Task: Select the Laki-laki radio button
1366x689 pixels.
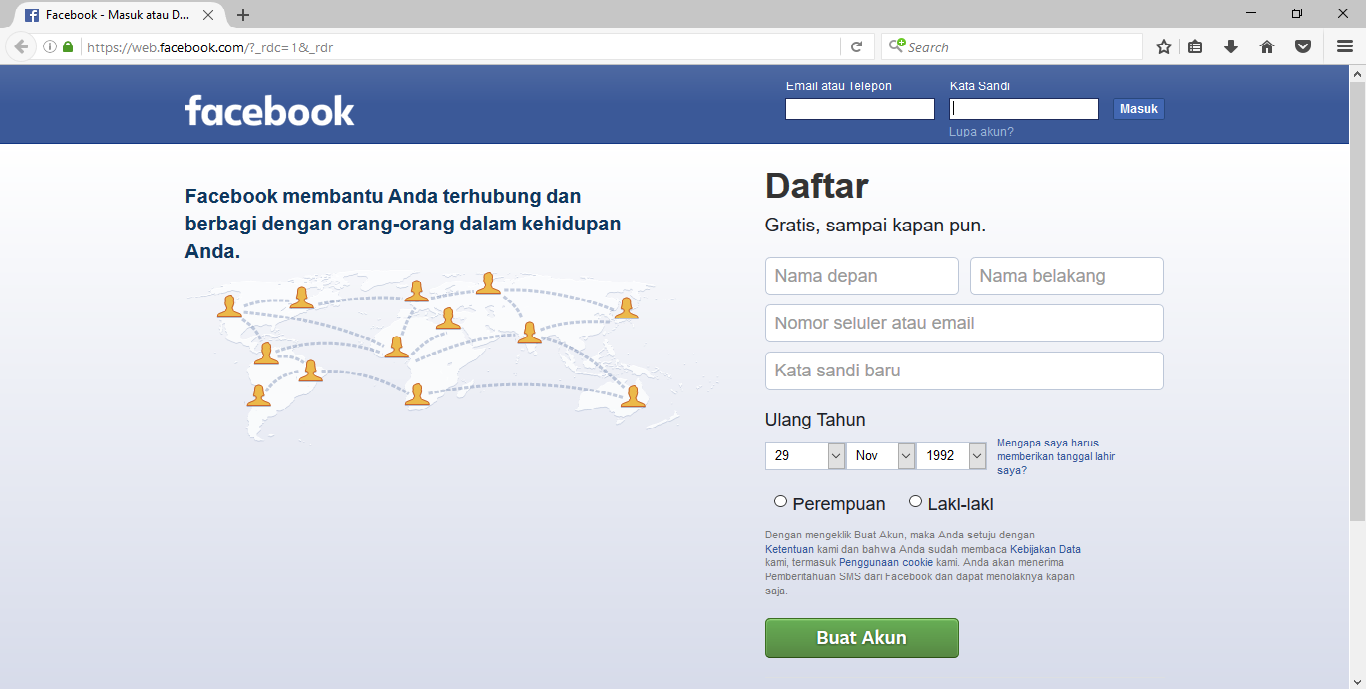Action: point(915,500)
